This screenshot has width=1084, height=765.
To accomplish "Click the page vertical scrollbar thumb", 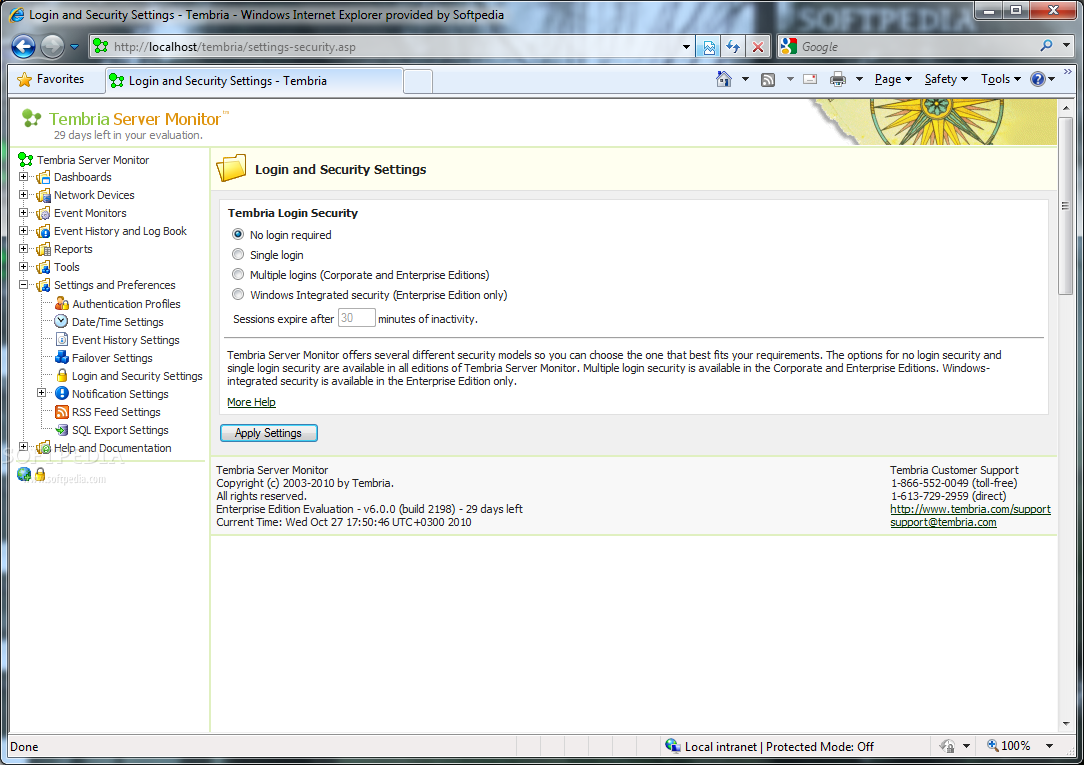I will pyautogui.click(x=1065, y=207).
